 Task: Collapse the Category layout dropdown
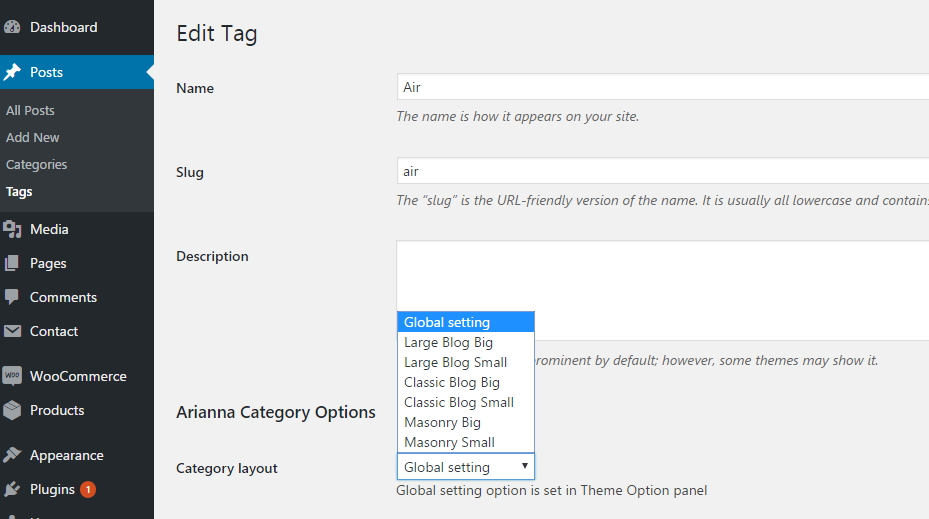coord(465,467)
